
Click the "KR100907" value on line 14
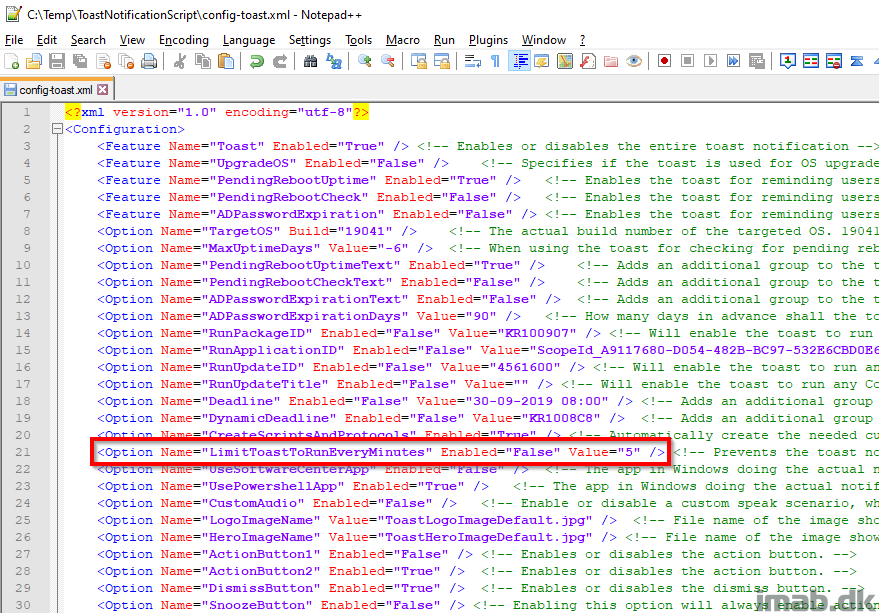(x=536, y=333)
